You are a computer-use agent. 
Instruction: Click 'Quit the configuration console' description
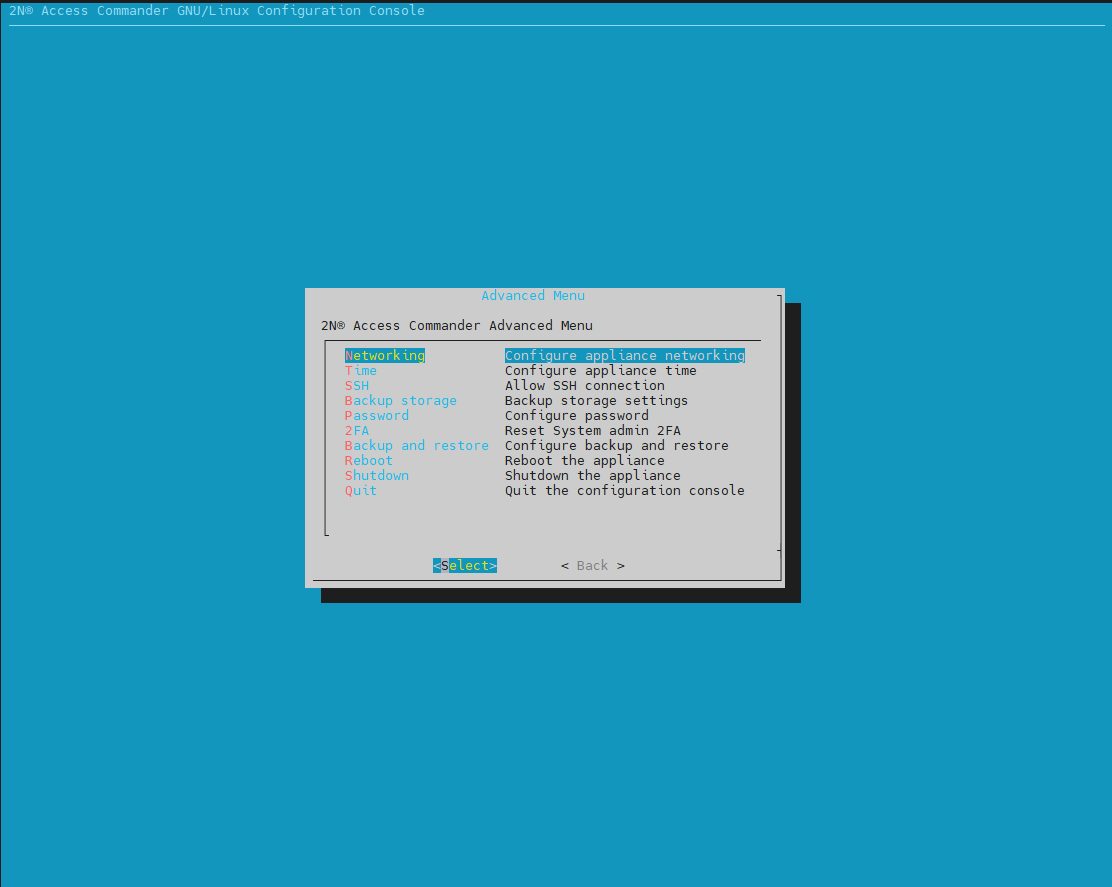625,490
